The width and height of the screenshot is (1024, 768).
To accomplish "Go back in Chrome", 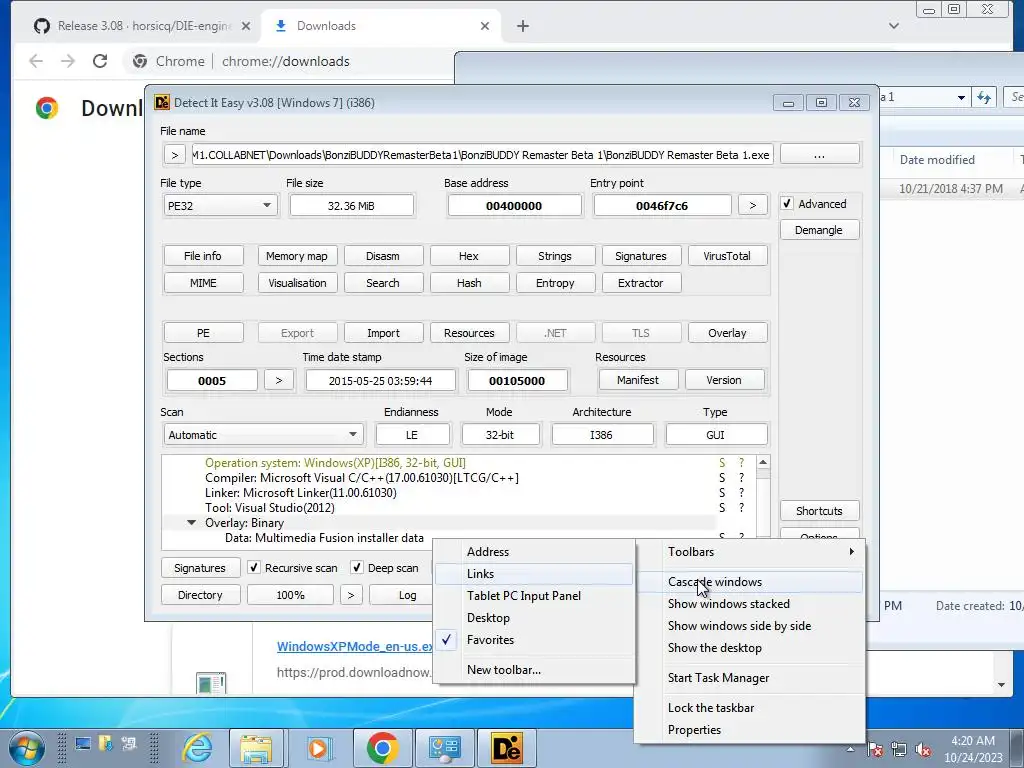I will pyautogui.click(x=36, y=61).
